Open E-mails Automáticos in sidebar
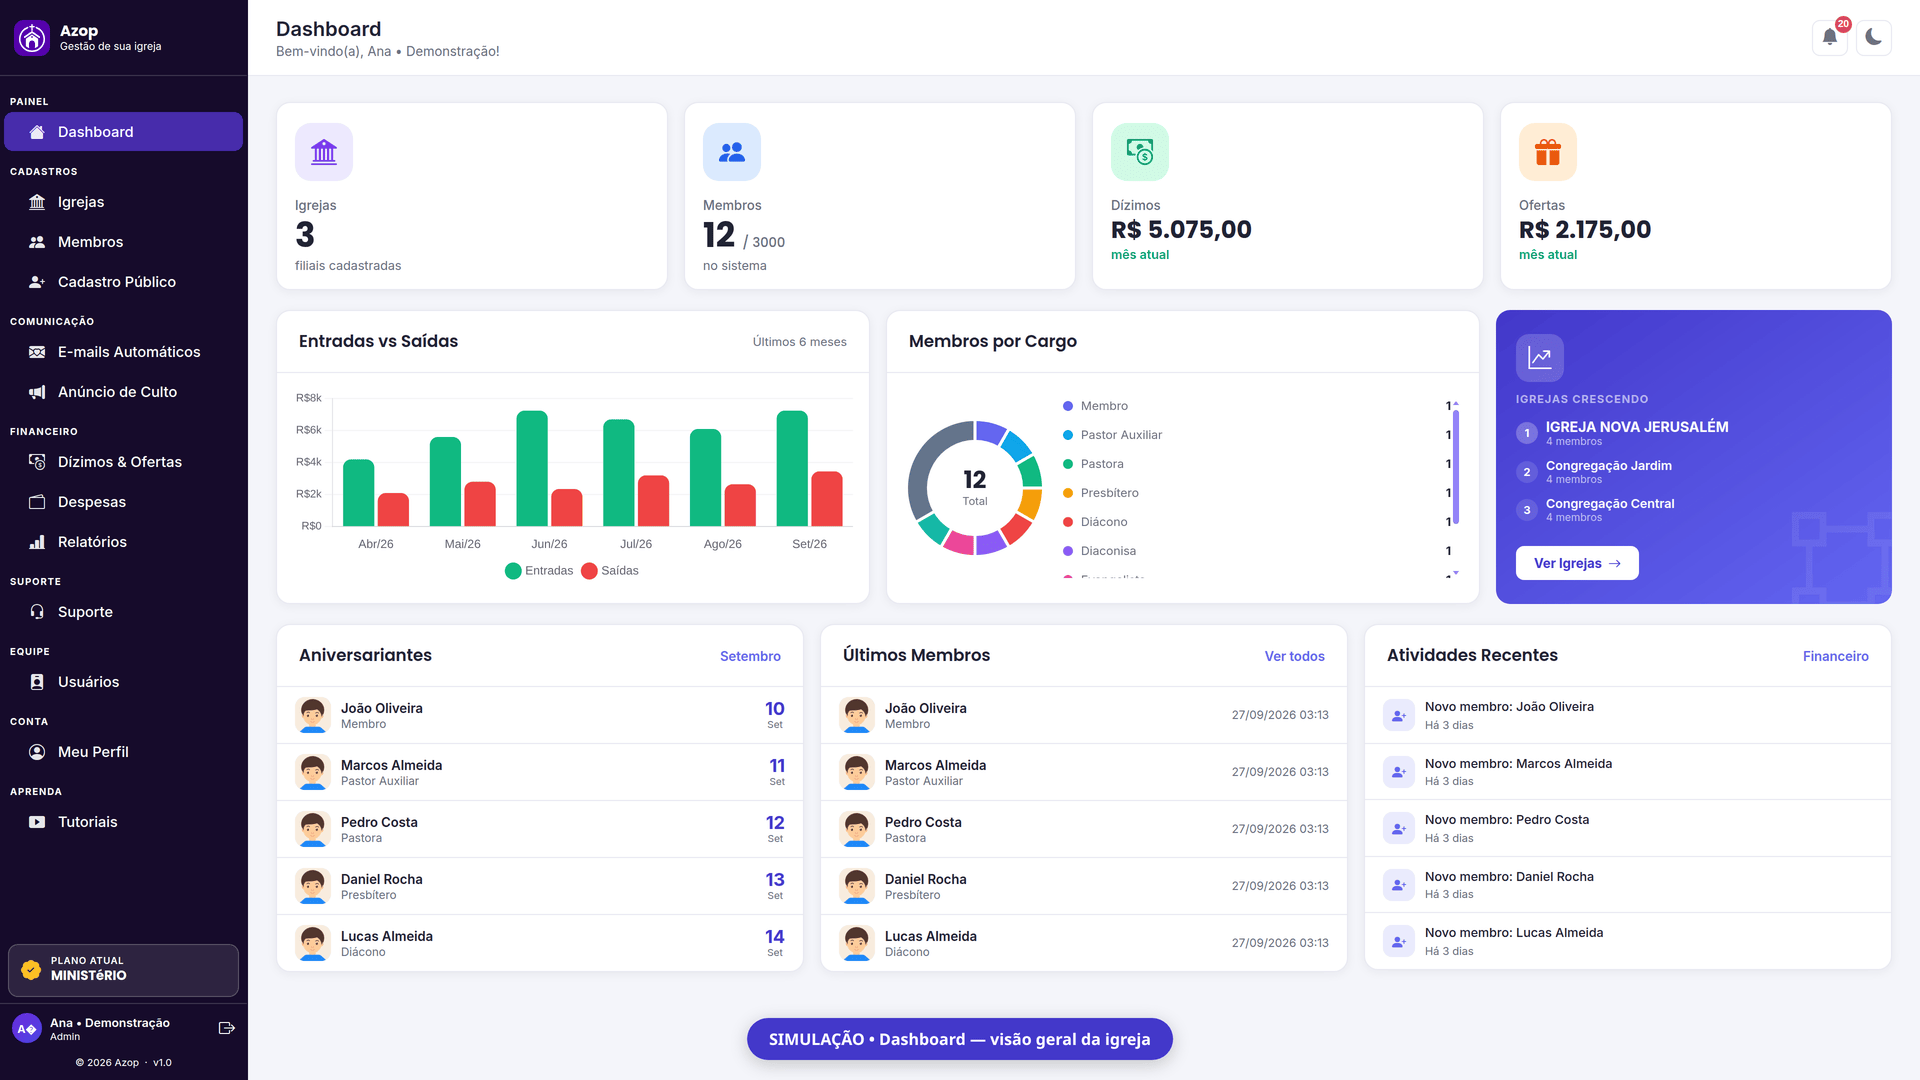This screenshot has height=1080, width=1920. tap(124, 352)
